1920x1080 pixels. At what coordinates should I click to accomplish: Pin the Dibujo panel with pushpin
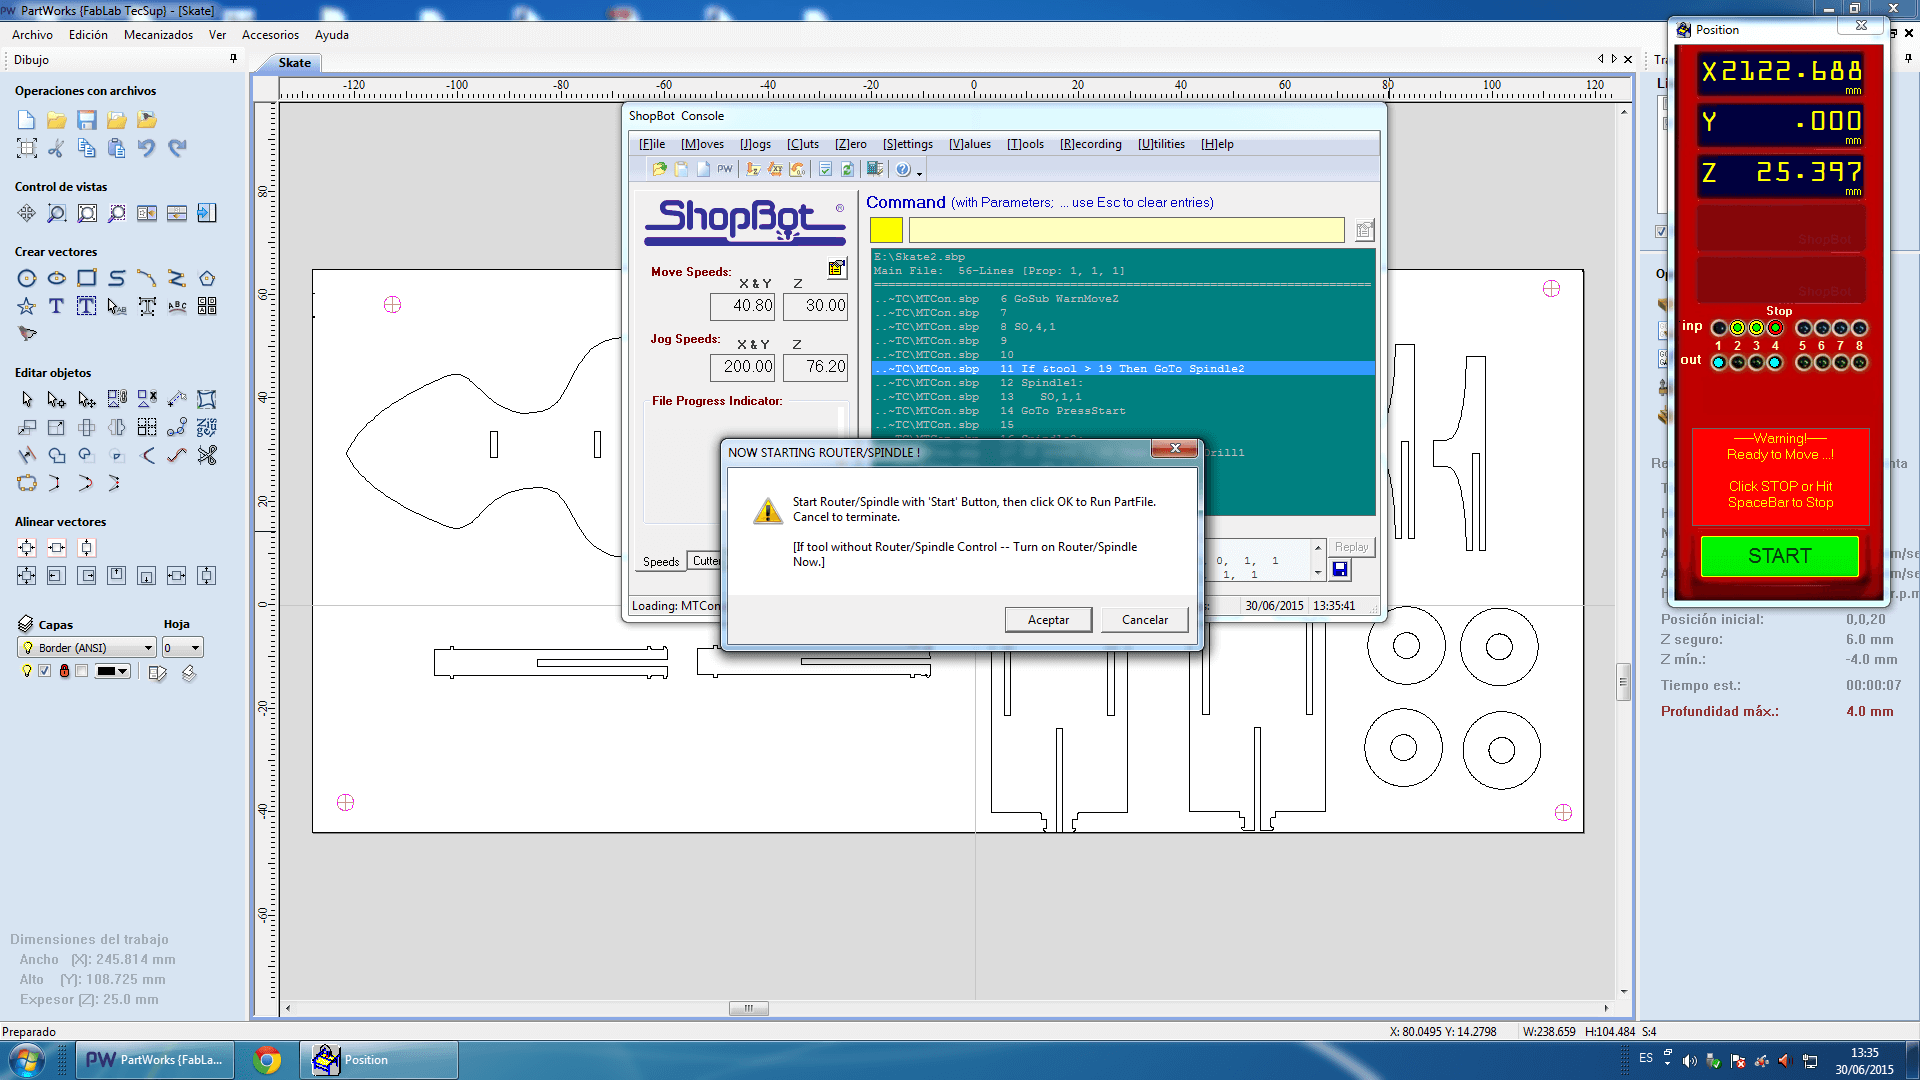point(233,59)
